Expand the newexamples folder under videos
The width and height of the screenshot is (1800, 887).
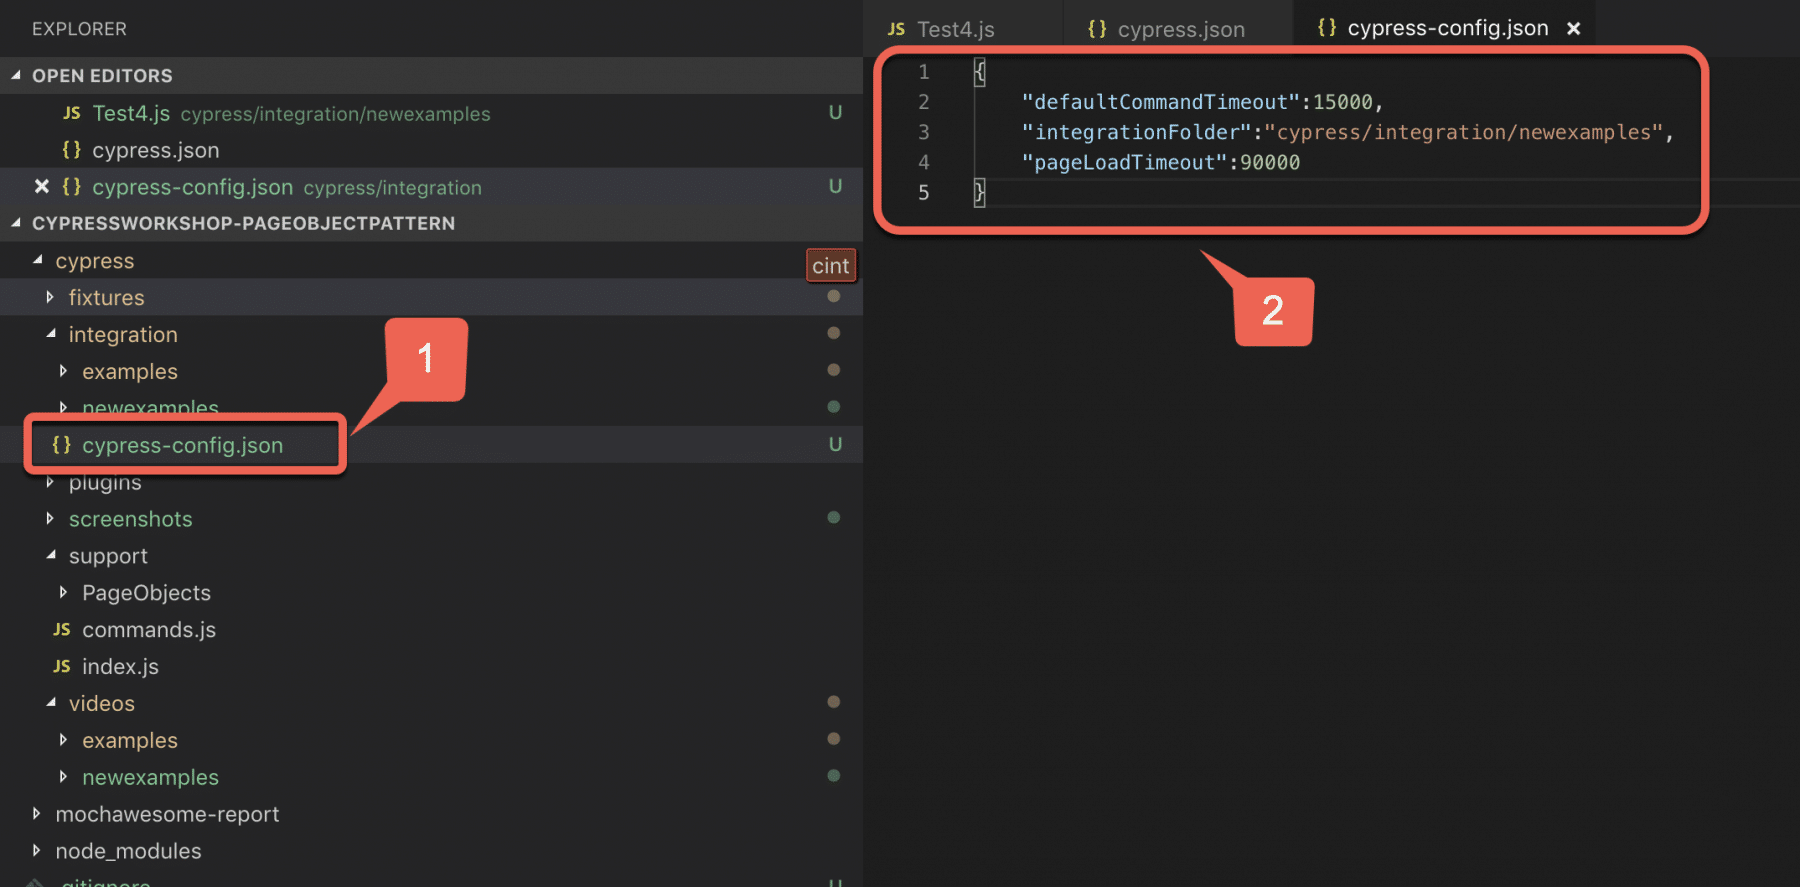tap(63, 777)
